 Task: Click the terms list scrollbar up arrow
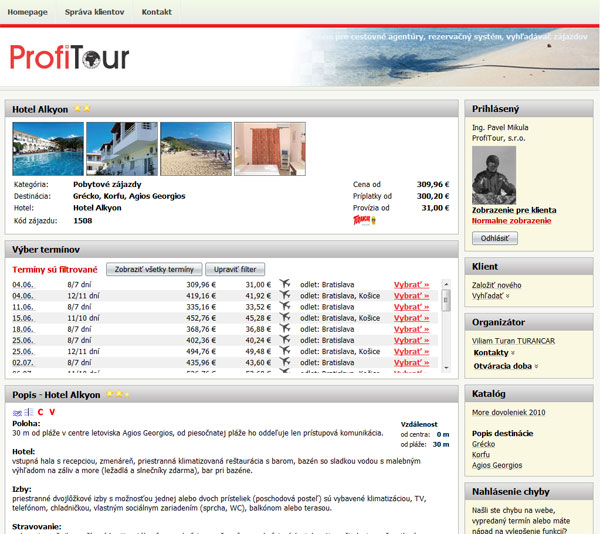[x=446, y=284]
